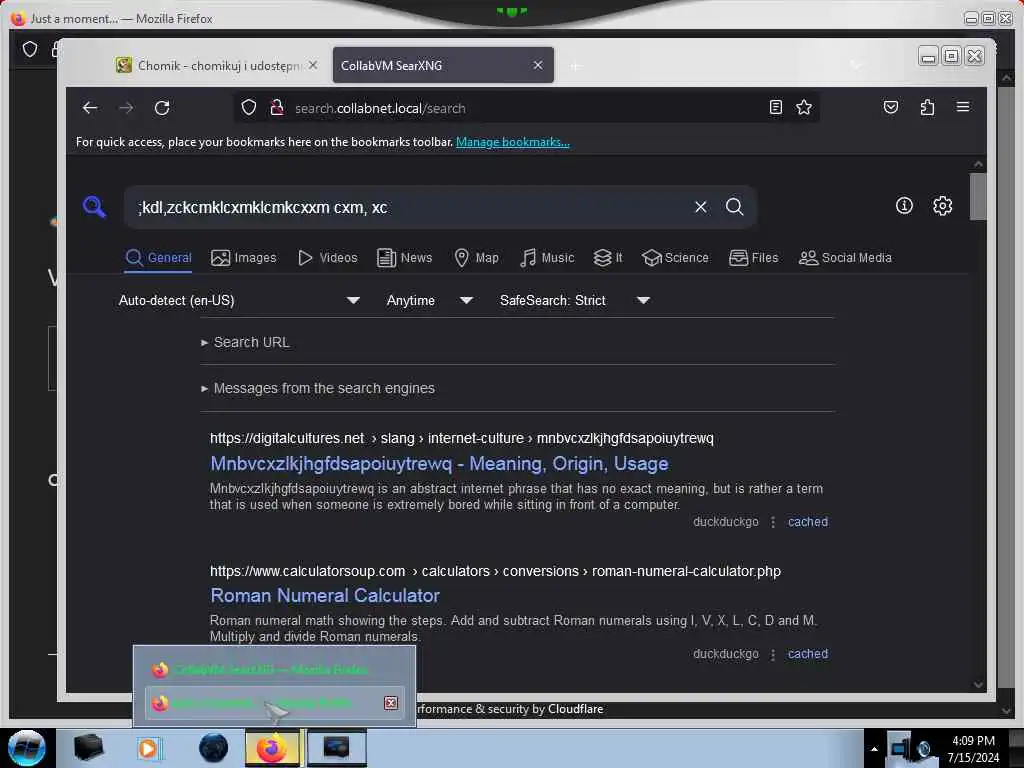Click the Firefox taskbar button
1024x768 pixels.
point(272,748)
